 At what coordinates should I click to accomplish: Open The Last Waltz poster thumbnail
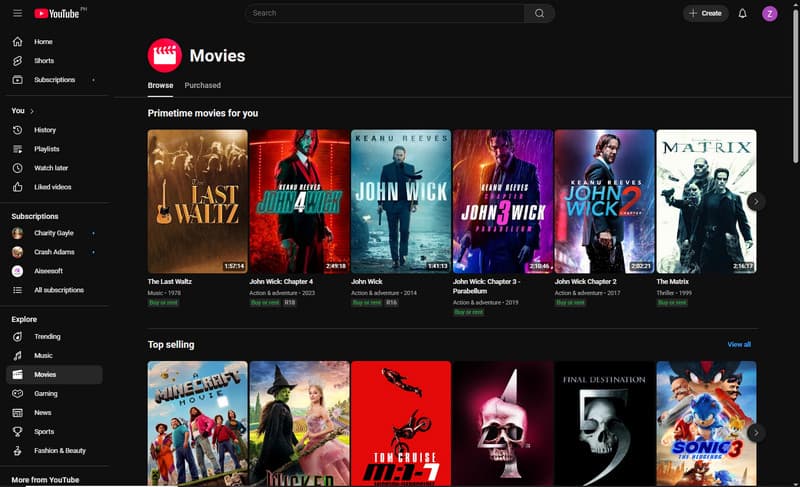(x=197, y=201)
